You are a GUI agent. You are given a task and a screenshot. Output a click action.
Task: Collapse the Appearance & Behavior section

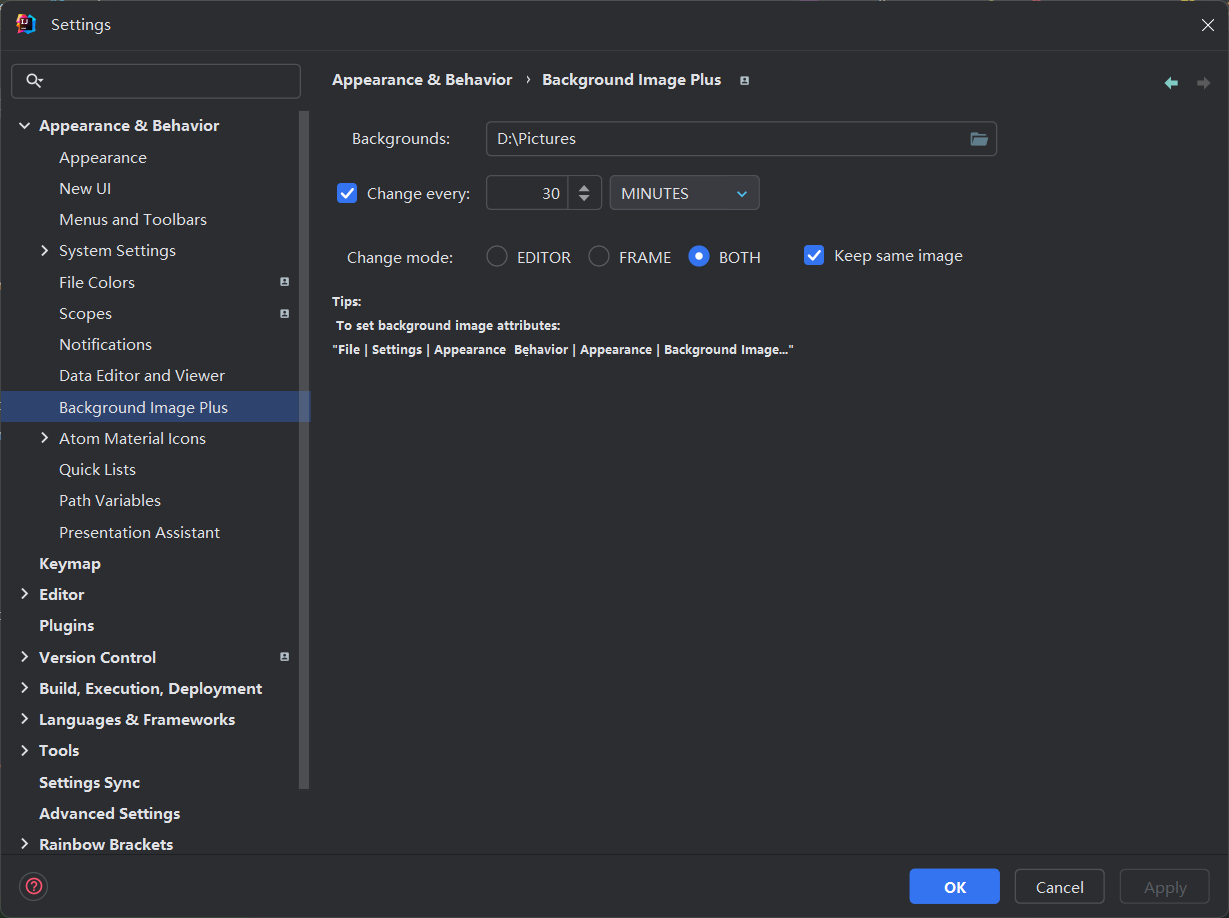point(25,126)
